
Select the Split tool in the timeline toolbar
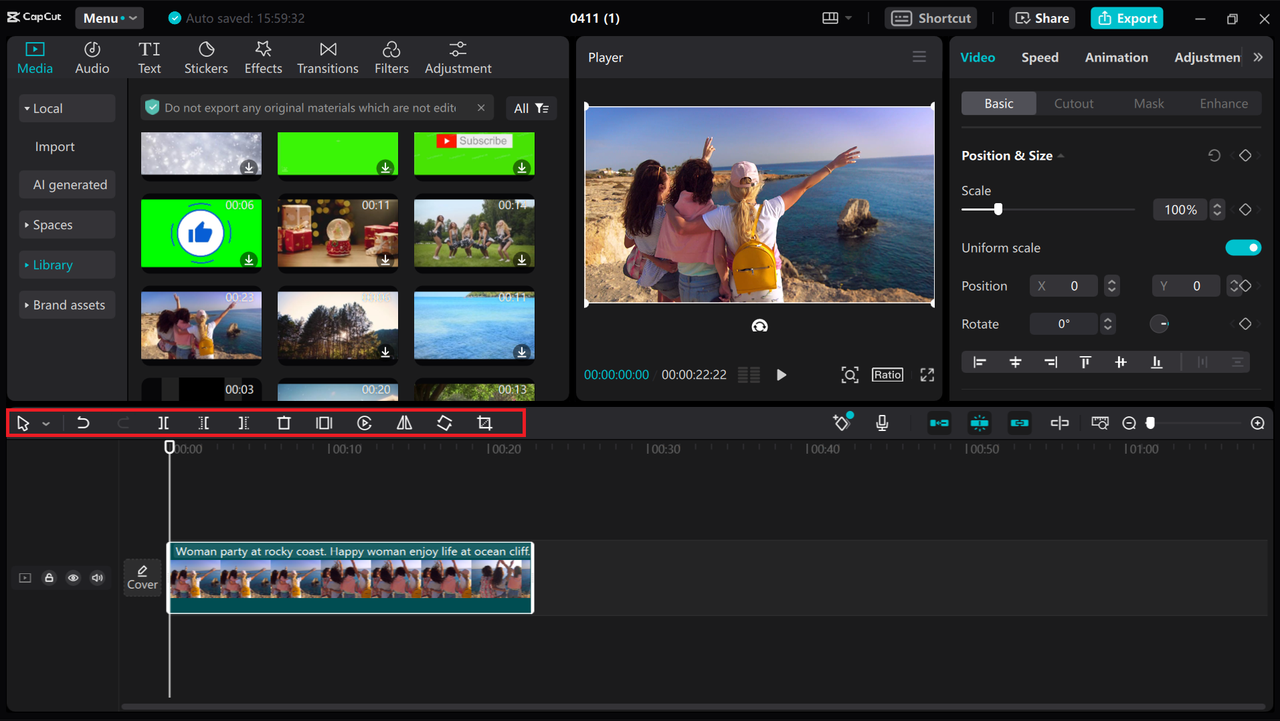point(163,423)
